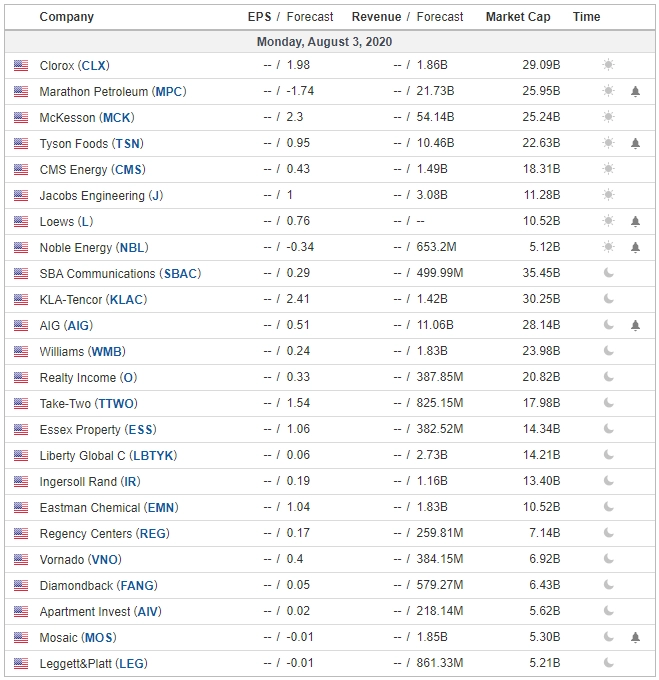Click the alert bell for AIG
This screenshot has height=680, width=659.
pos(635,325)
